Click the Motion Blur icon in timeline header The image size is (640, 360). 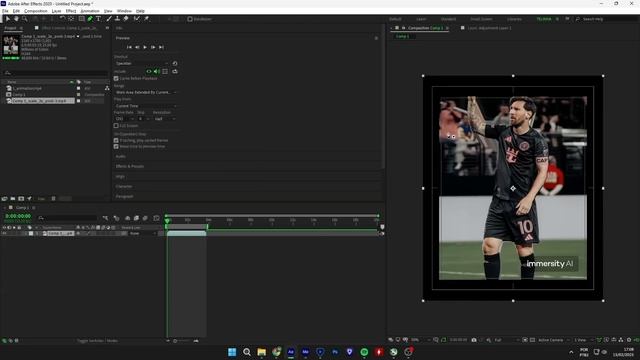(145, 218)
